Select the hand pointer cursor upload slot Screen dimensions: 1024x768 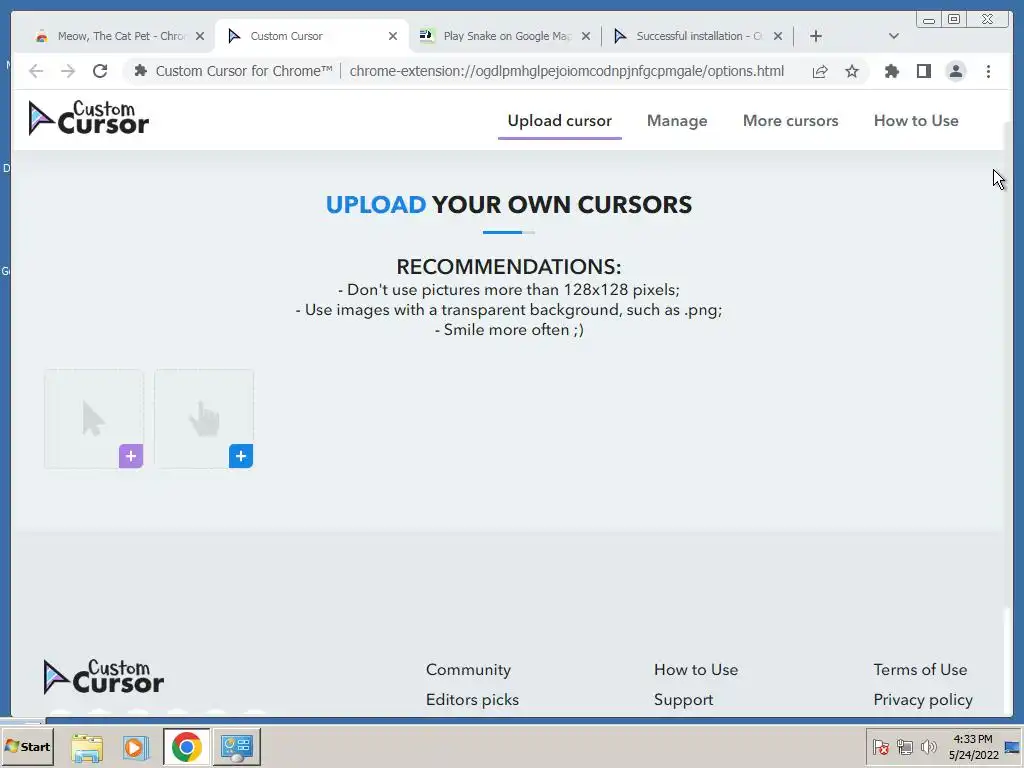[204, 419]
